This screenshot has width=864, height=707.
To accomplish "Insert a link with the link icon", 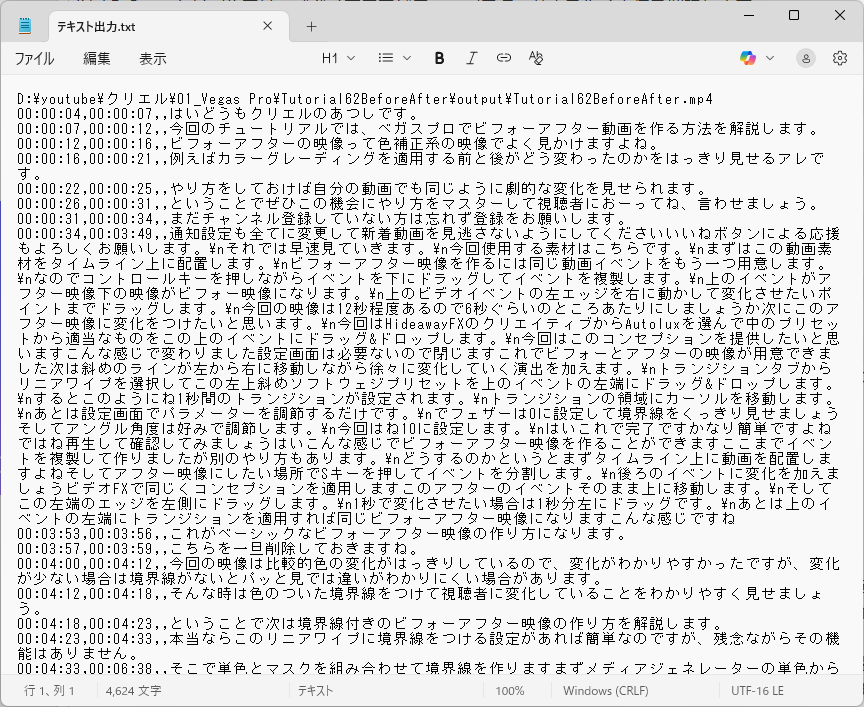I will point(503,58).
